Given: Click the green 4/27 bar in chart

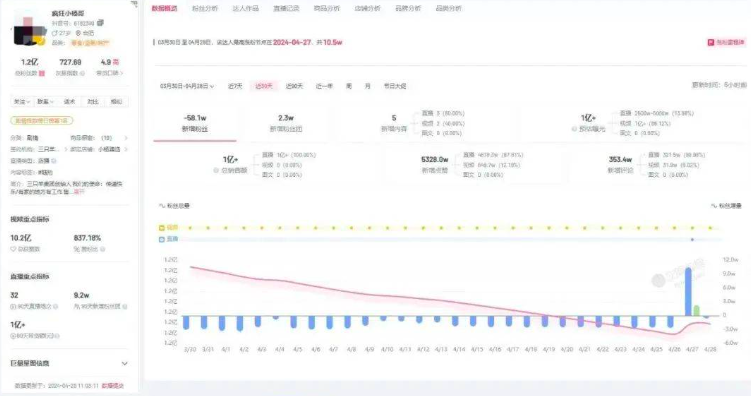Looking at the screenshot, I should tap(696, 311).
